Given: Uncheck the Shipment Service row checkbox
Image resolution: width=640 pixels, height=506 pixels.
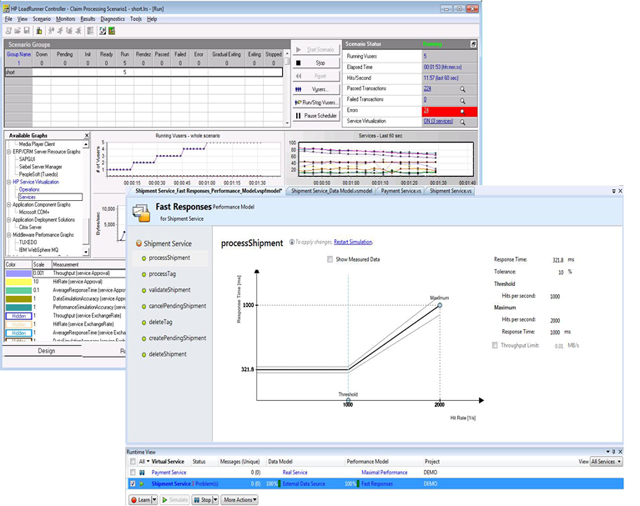Looking at the screenshot, I should click(x=133, y=484).
